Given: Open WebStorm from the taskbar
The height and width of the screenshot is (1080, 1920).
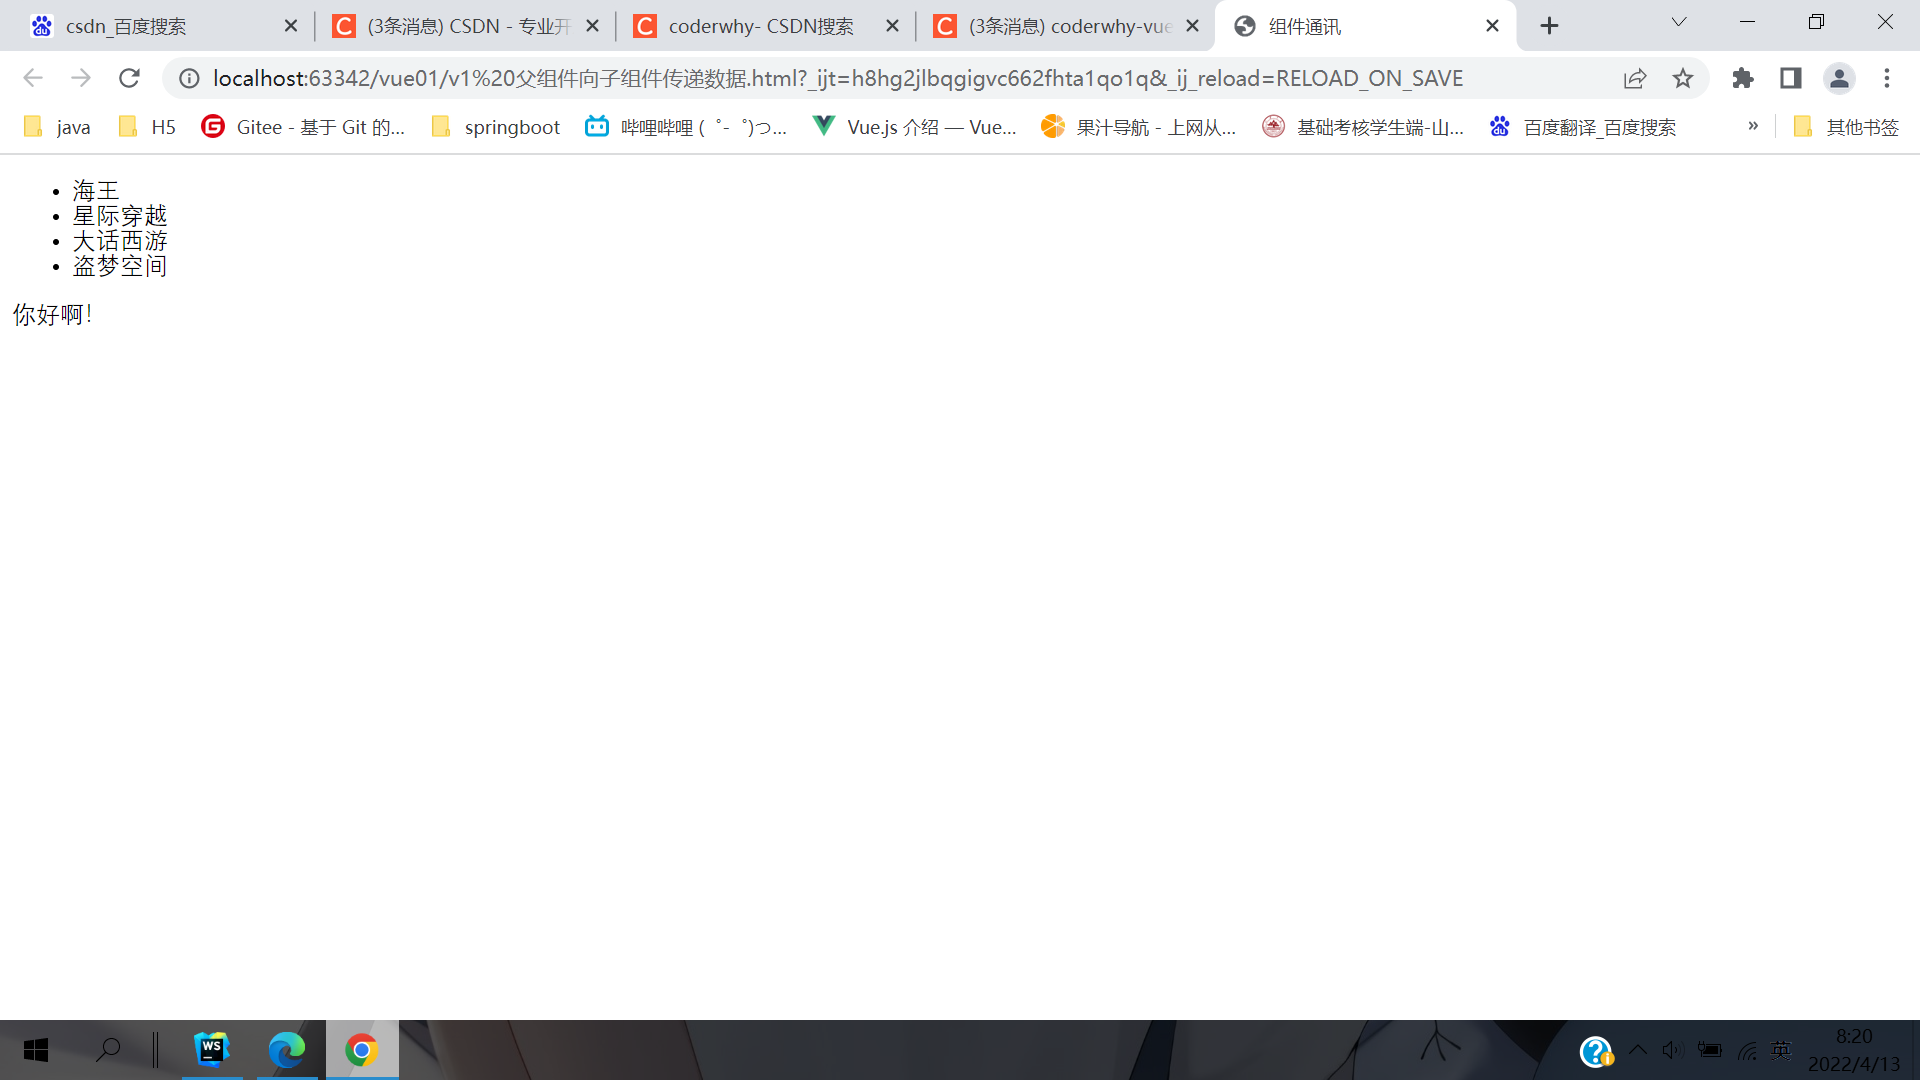Looking at the screenshot, I should click(212, 1049).
